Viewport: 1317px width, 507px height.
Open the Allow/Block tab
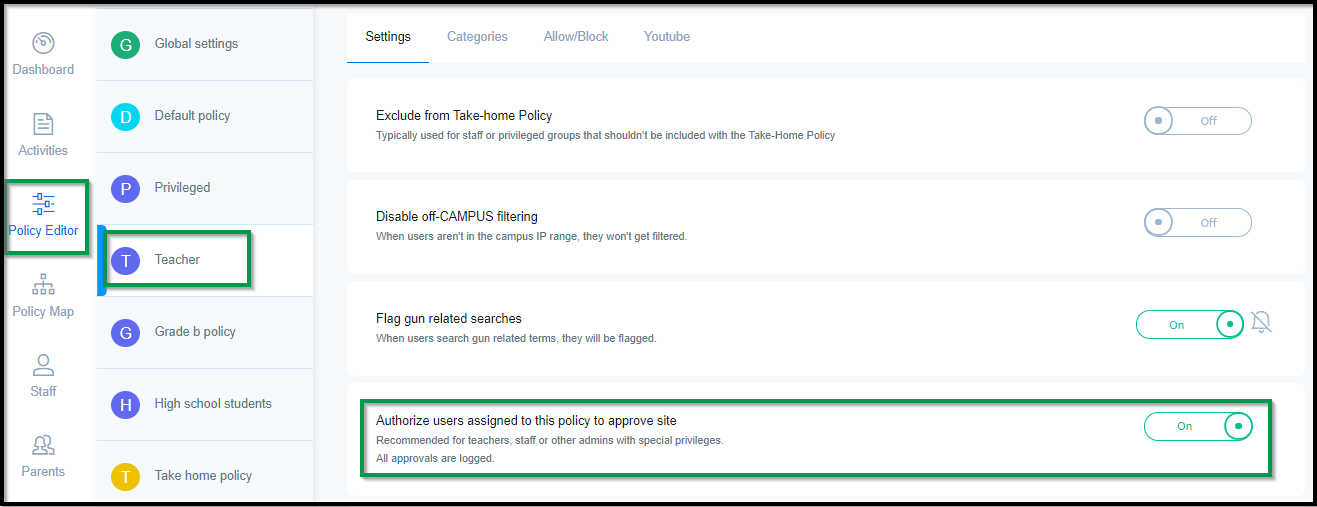click(576, 37)
